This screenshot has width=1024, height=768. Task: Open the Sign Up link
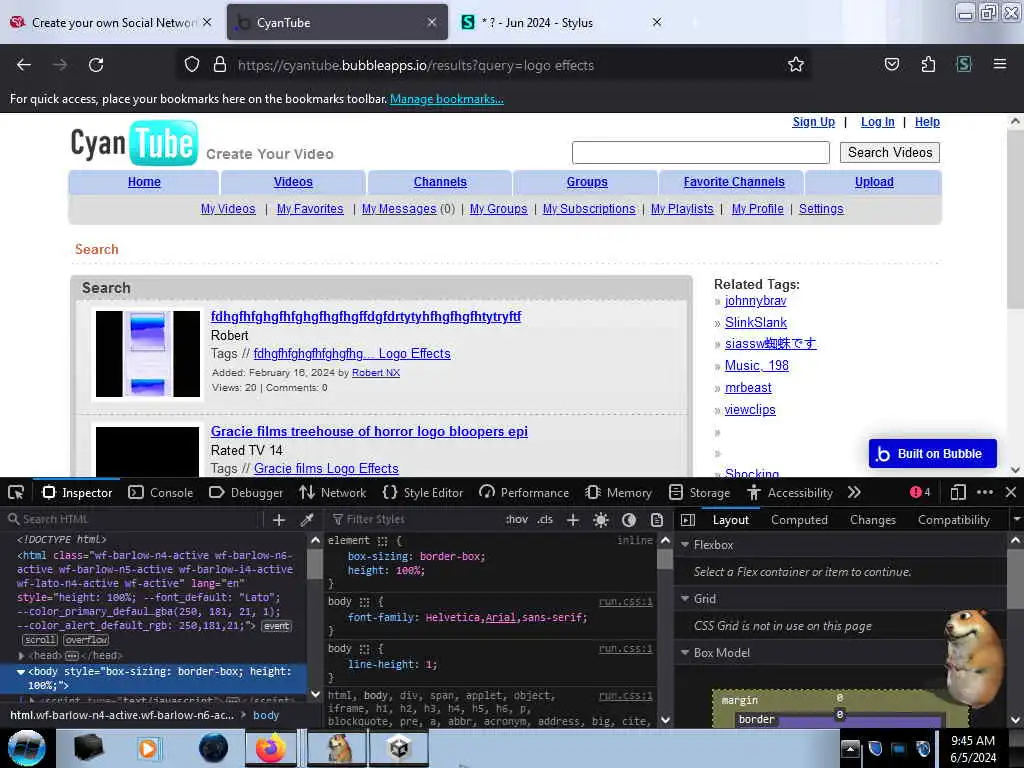pyautogui.click(x=813, y=121)
